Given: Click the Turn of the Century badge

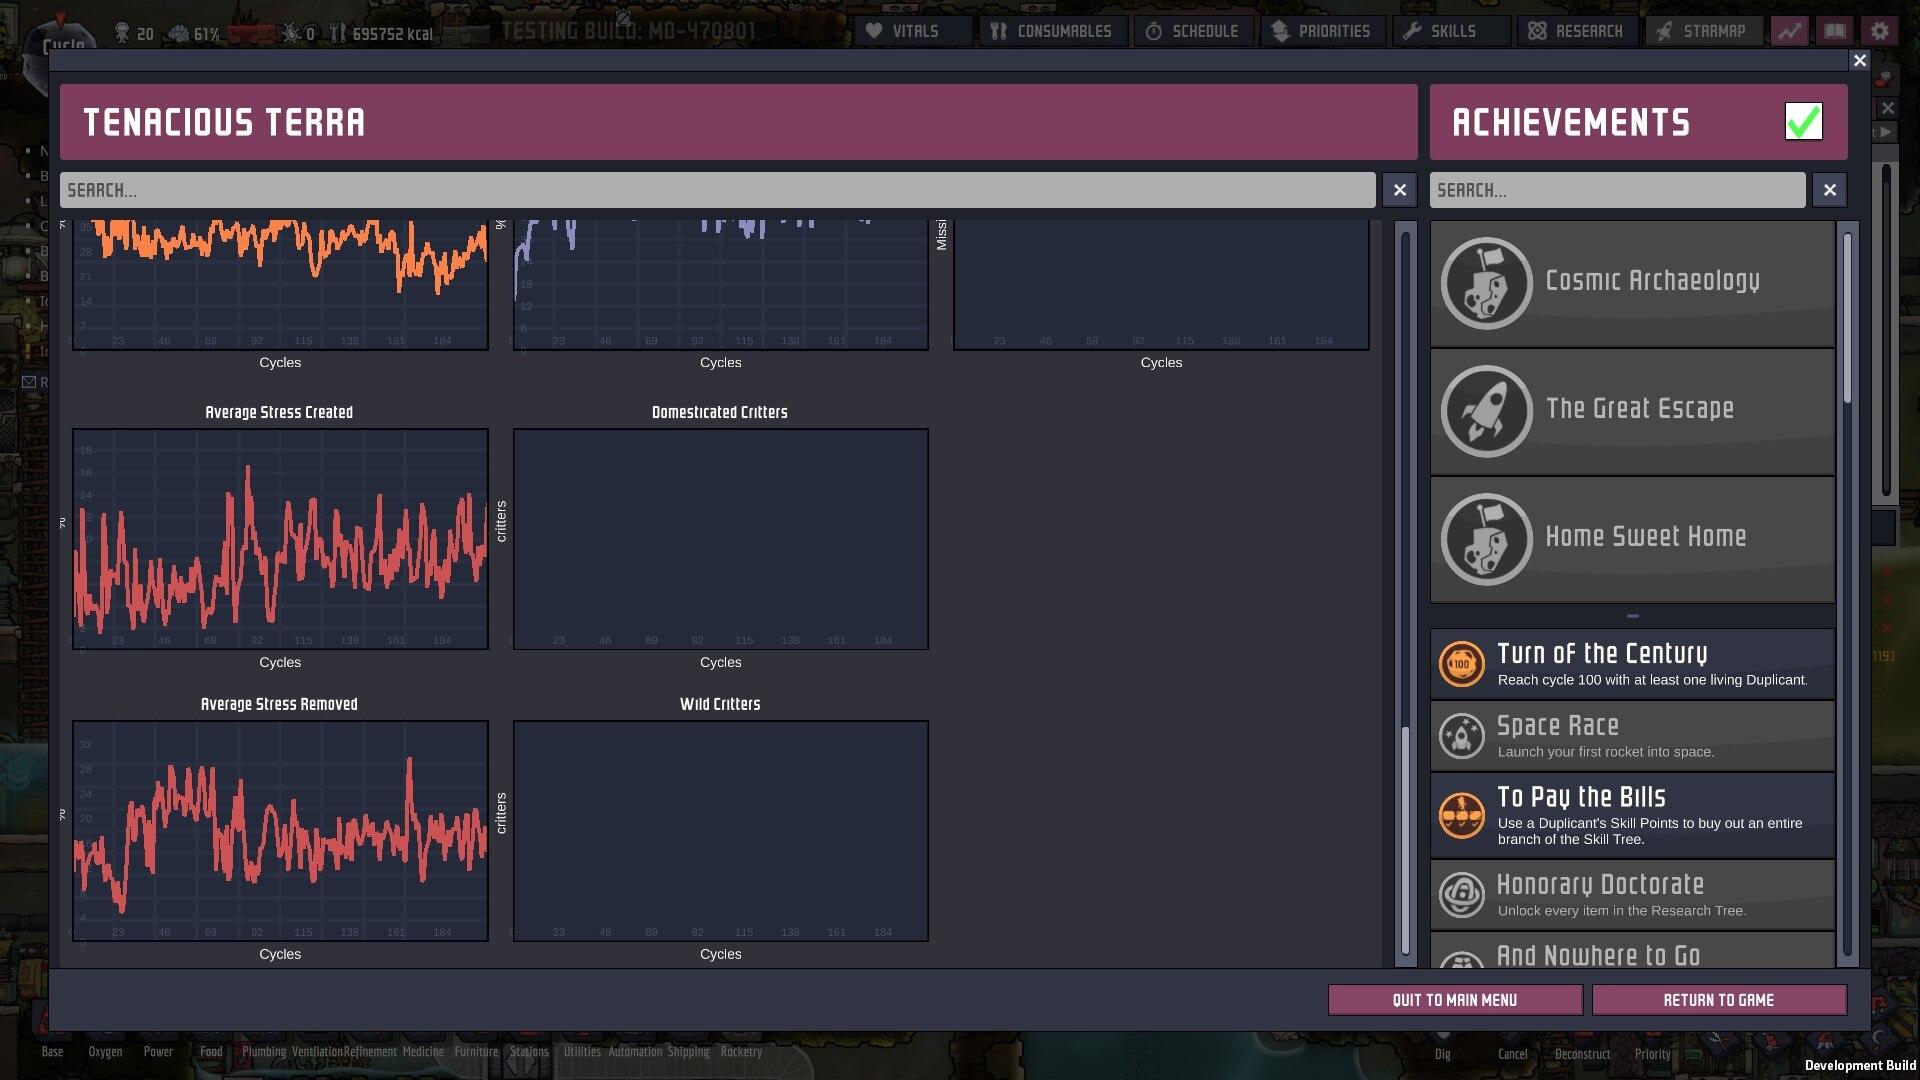Looking at the screenshot, I should [1461, 664].
